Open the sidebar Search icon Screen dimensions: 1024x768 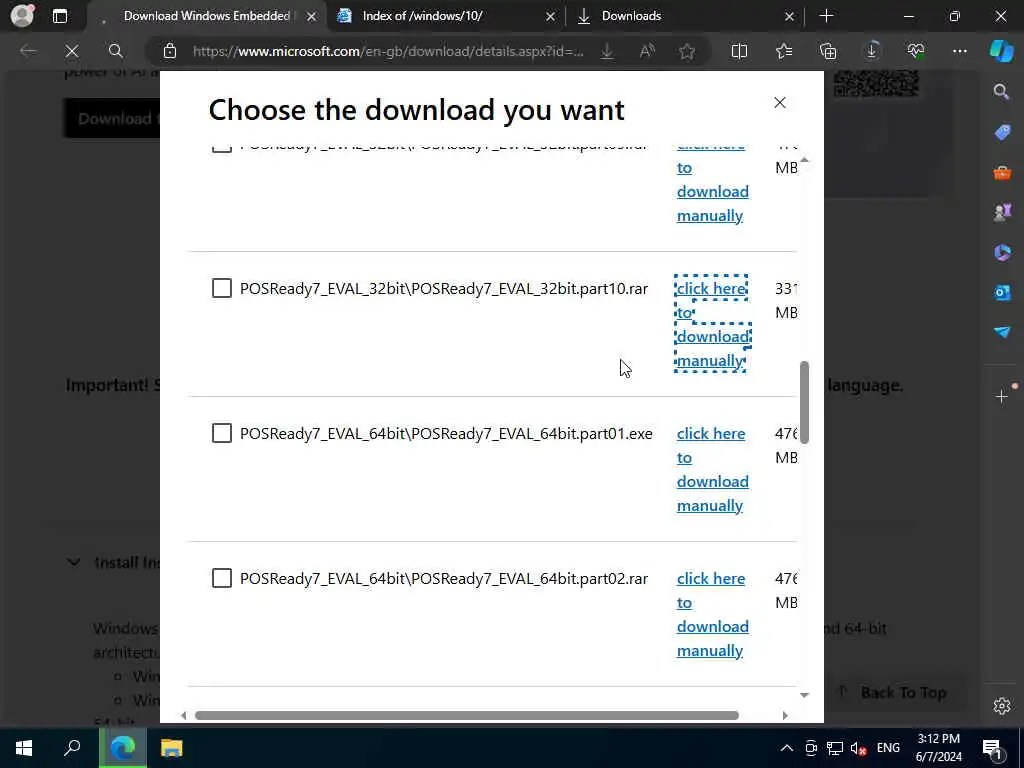[x=1001, y=91]
